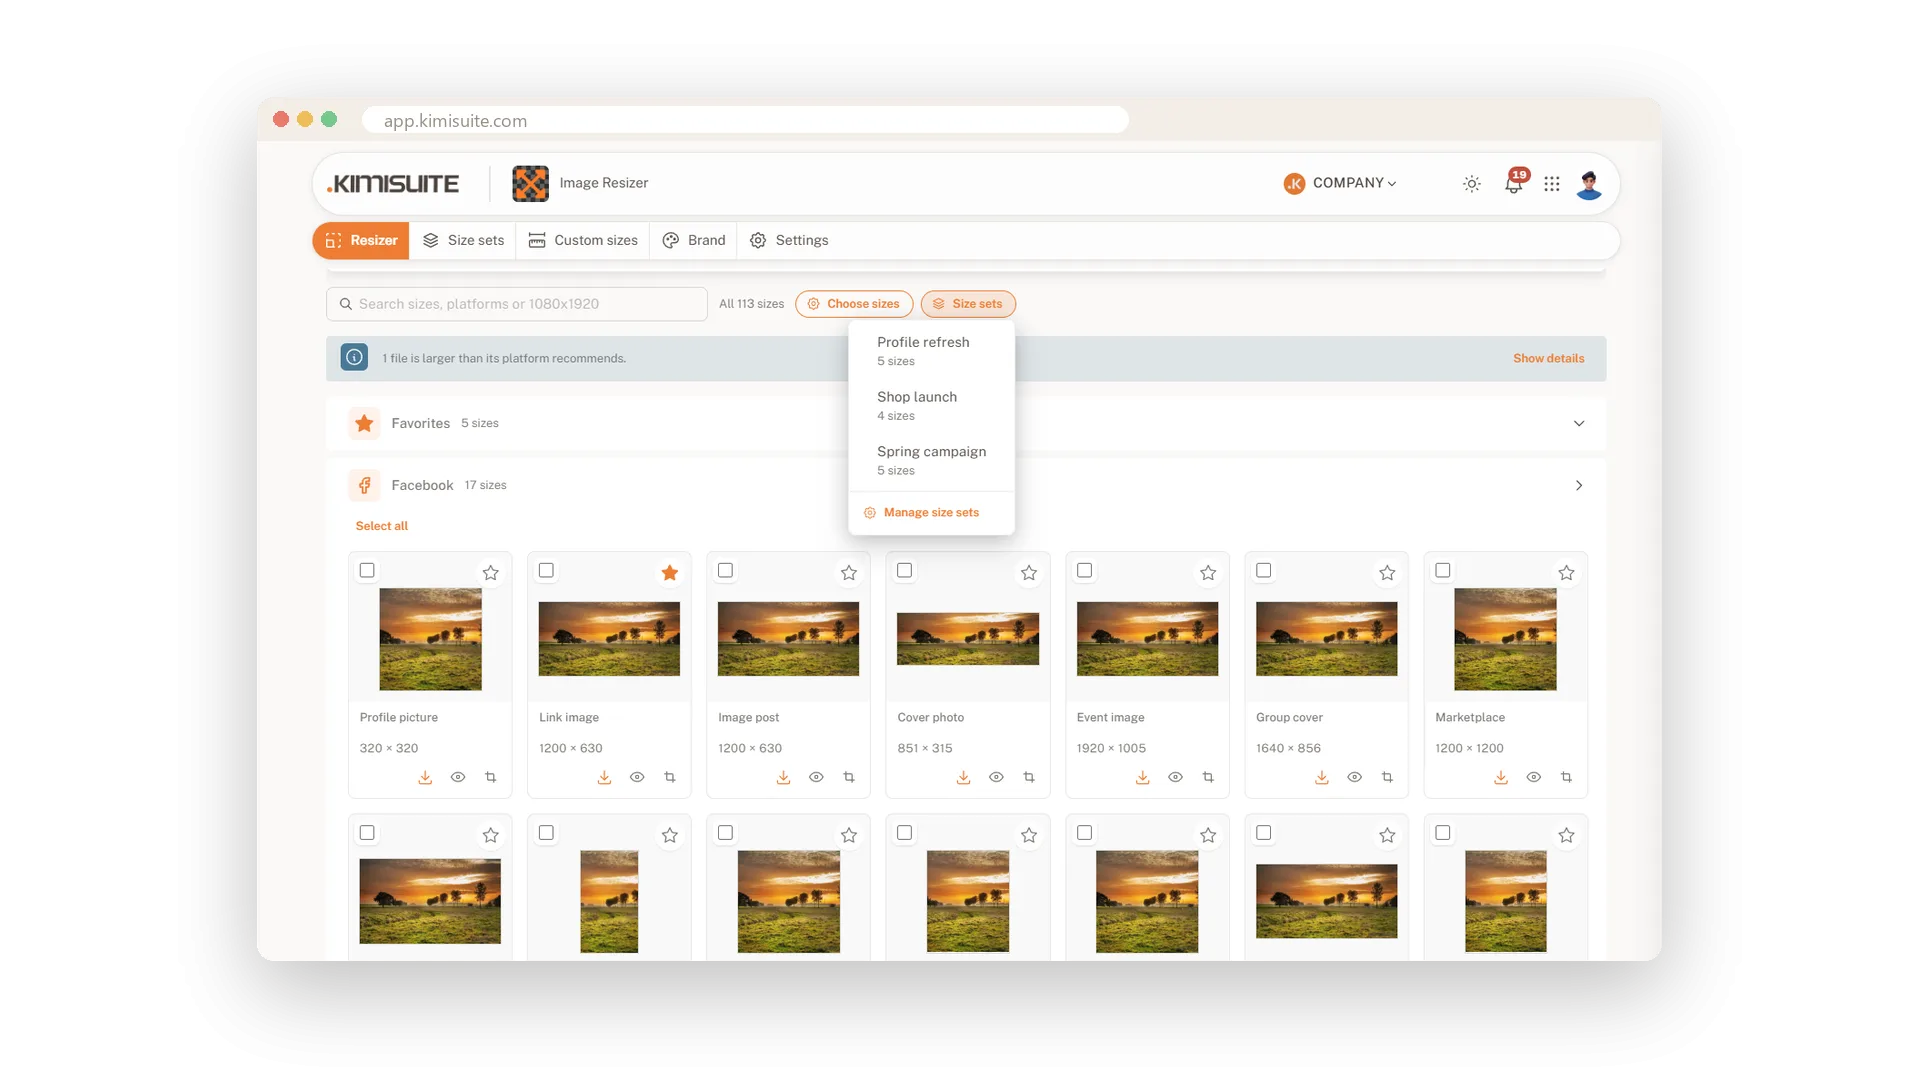Crop the Marketplace 1200 × 1200 image
Viewport: 1920px width, 1080px height.
[x=1566, y=777]
